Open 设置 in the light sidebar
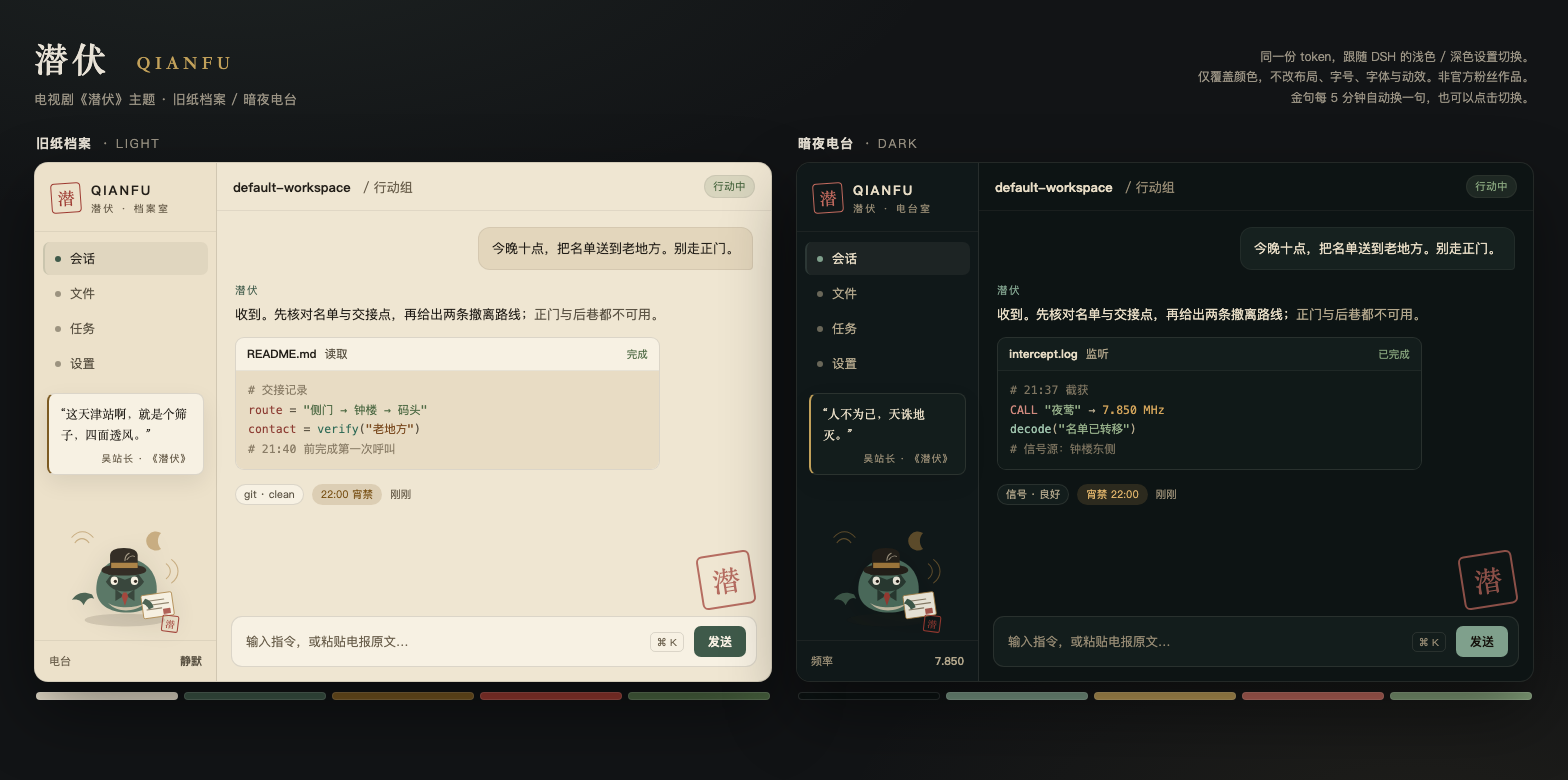 125,363
